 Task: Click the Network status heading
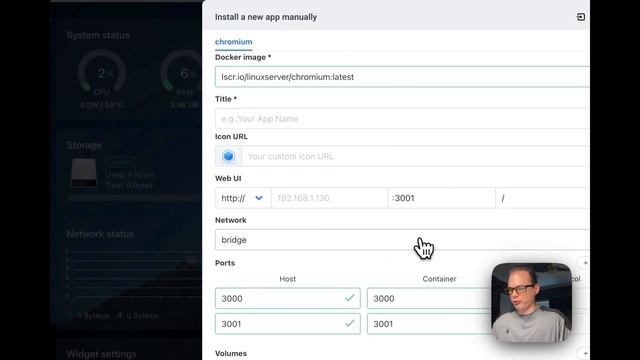click(100, 234)
